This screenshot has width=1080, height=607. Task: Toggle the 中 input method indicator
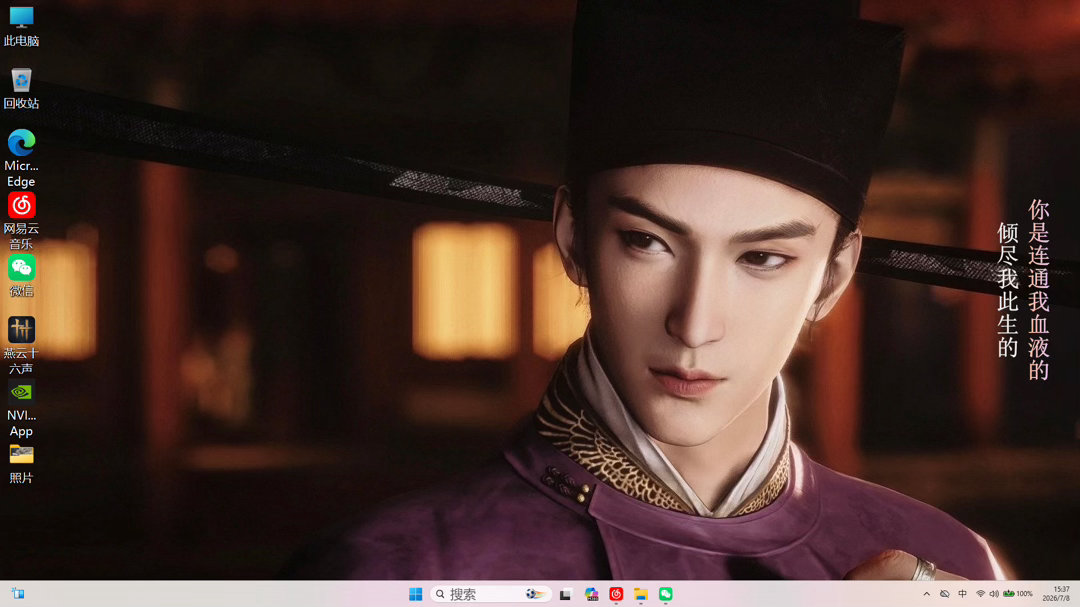coord(962,594)
